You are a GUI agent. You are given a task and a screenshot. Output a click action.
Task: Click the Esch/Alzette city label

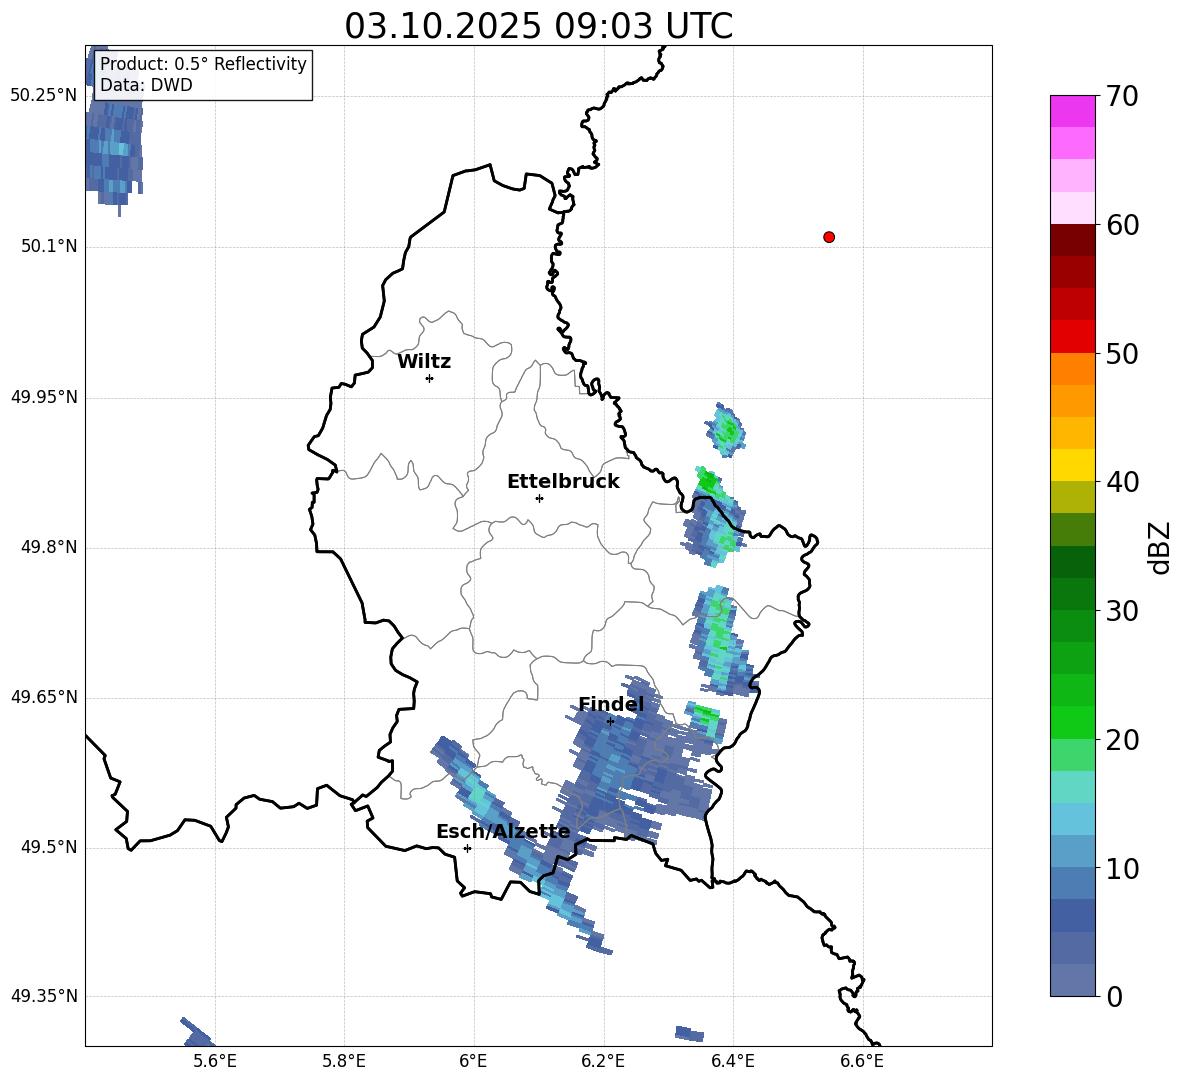coord(503,831)
